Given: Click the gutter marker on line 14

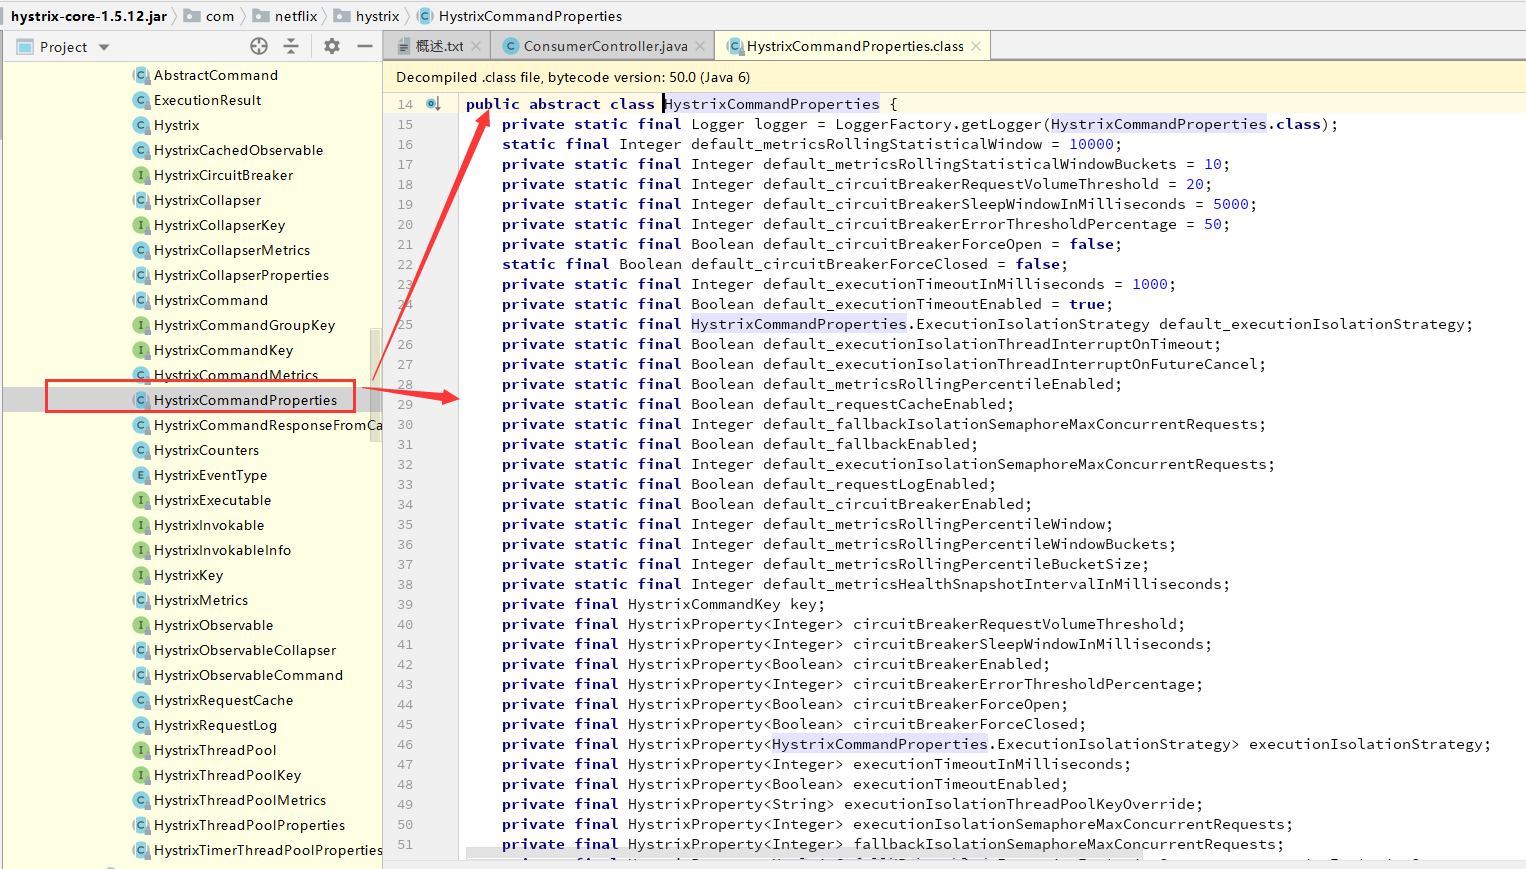Looking at the screenshot, I should (433, 104).
